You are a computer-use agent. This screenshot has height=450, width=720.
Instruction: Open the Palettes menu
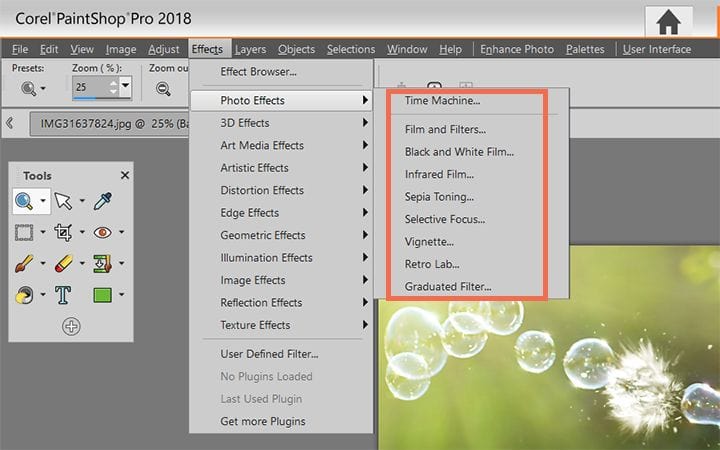[x=585, y=49]
